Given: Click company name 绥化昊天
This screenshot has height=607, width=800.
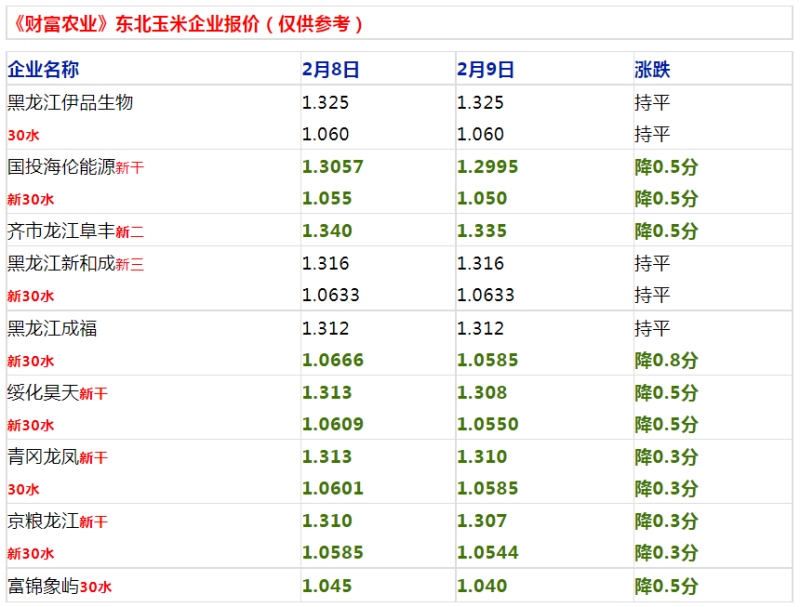Looking at the screenshot, I should (x=43, y=392).
